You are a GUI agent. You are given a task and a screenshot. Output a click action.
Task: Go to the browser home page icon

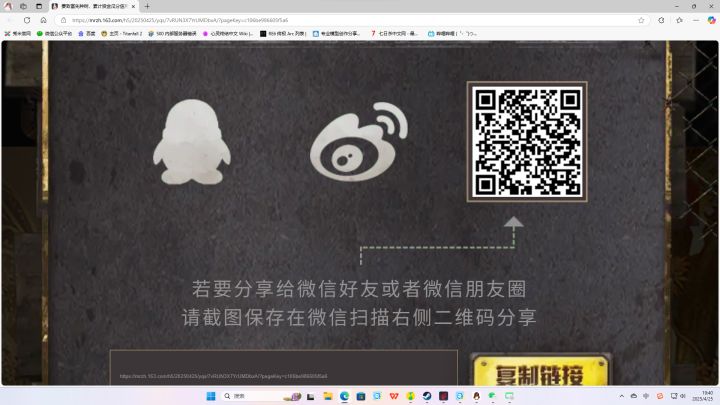tap(43, 20)
